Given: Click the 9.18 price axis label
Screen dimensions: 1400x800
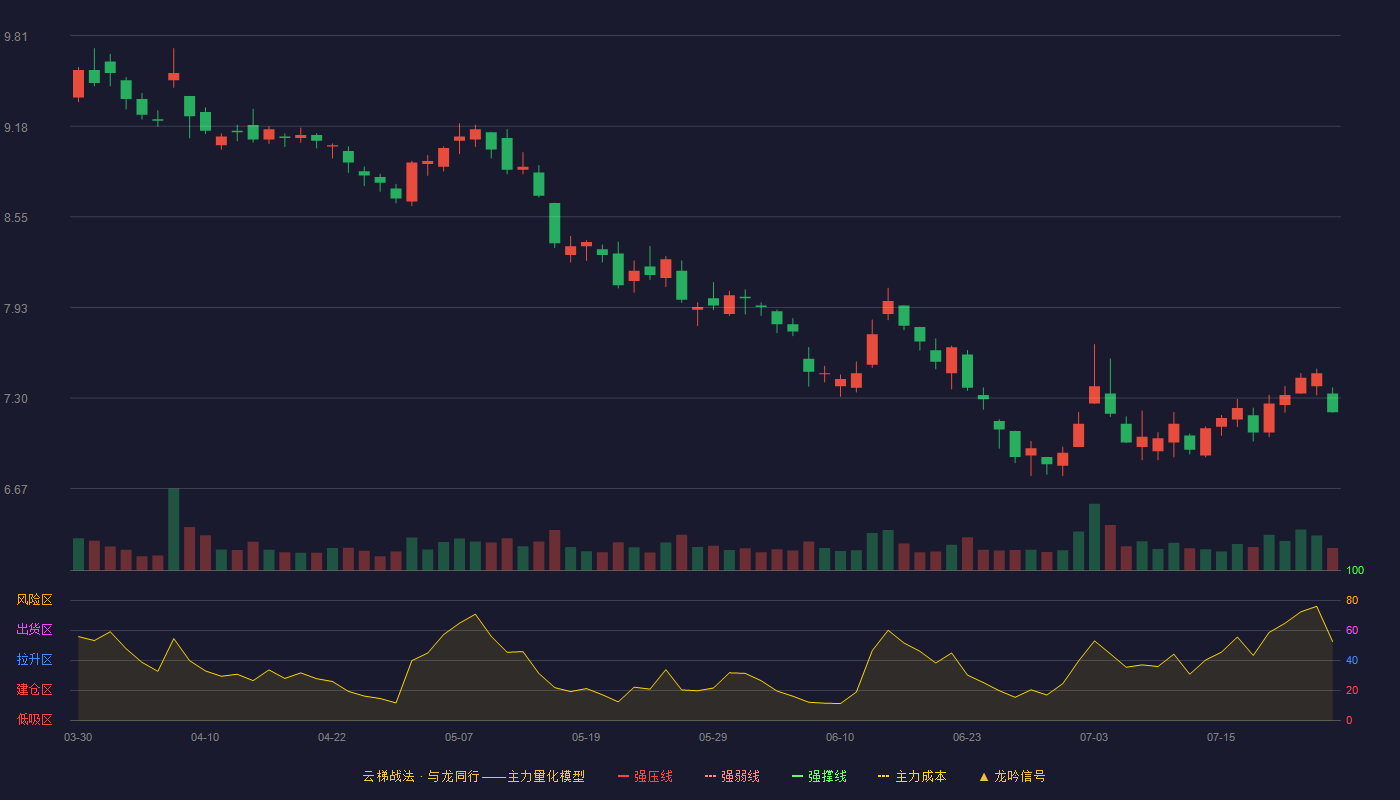Looking at the screenshot, I should click(16, 128).
